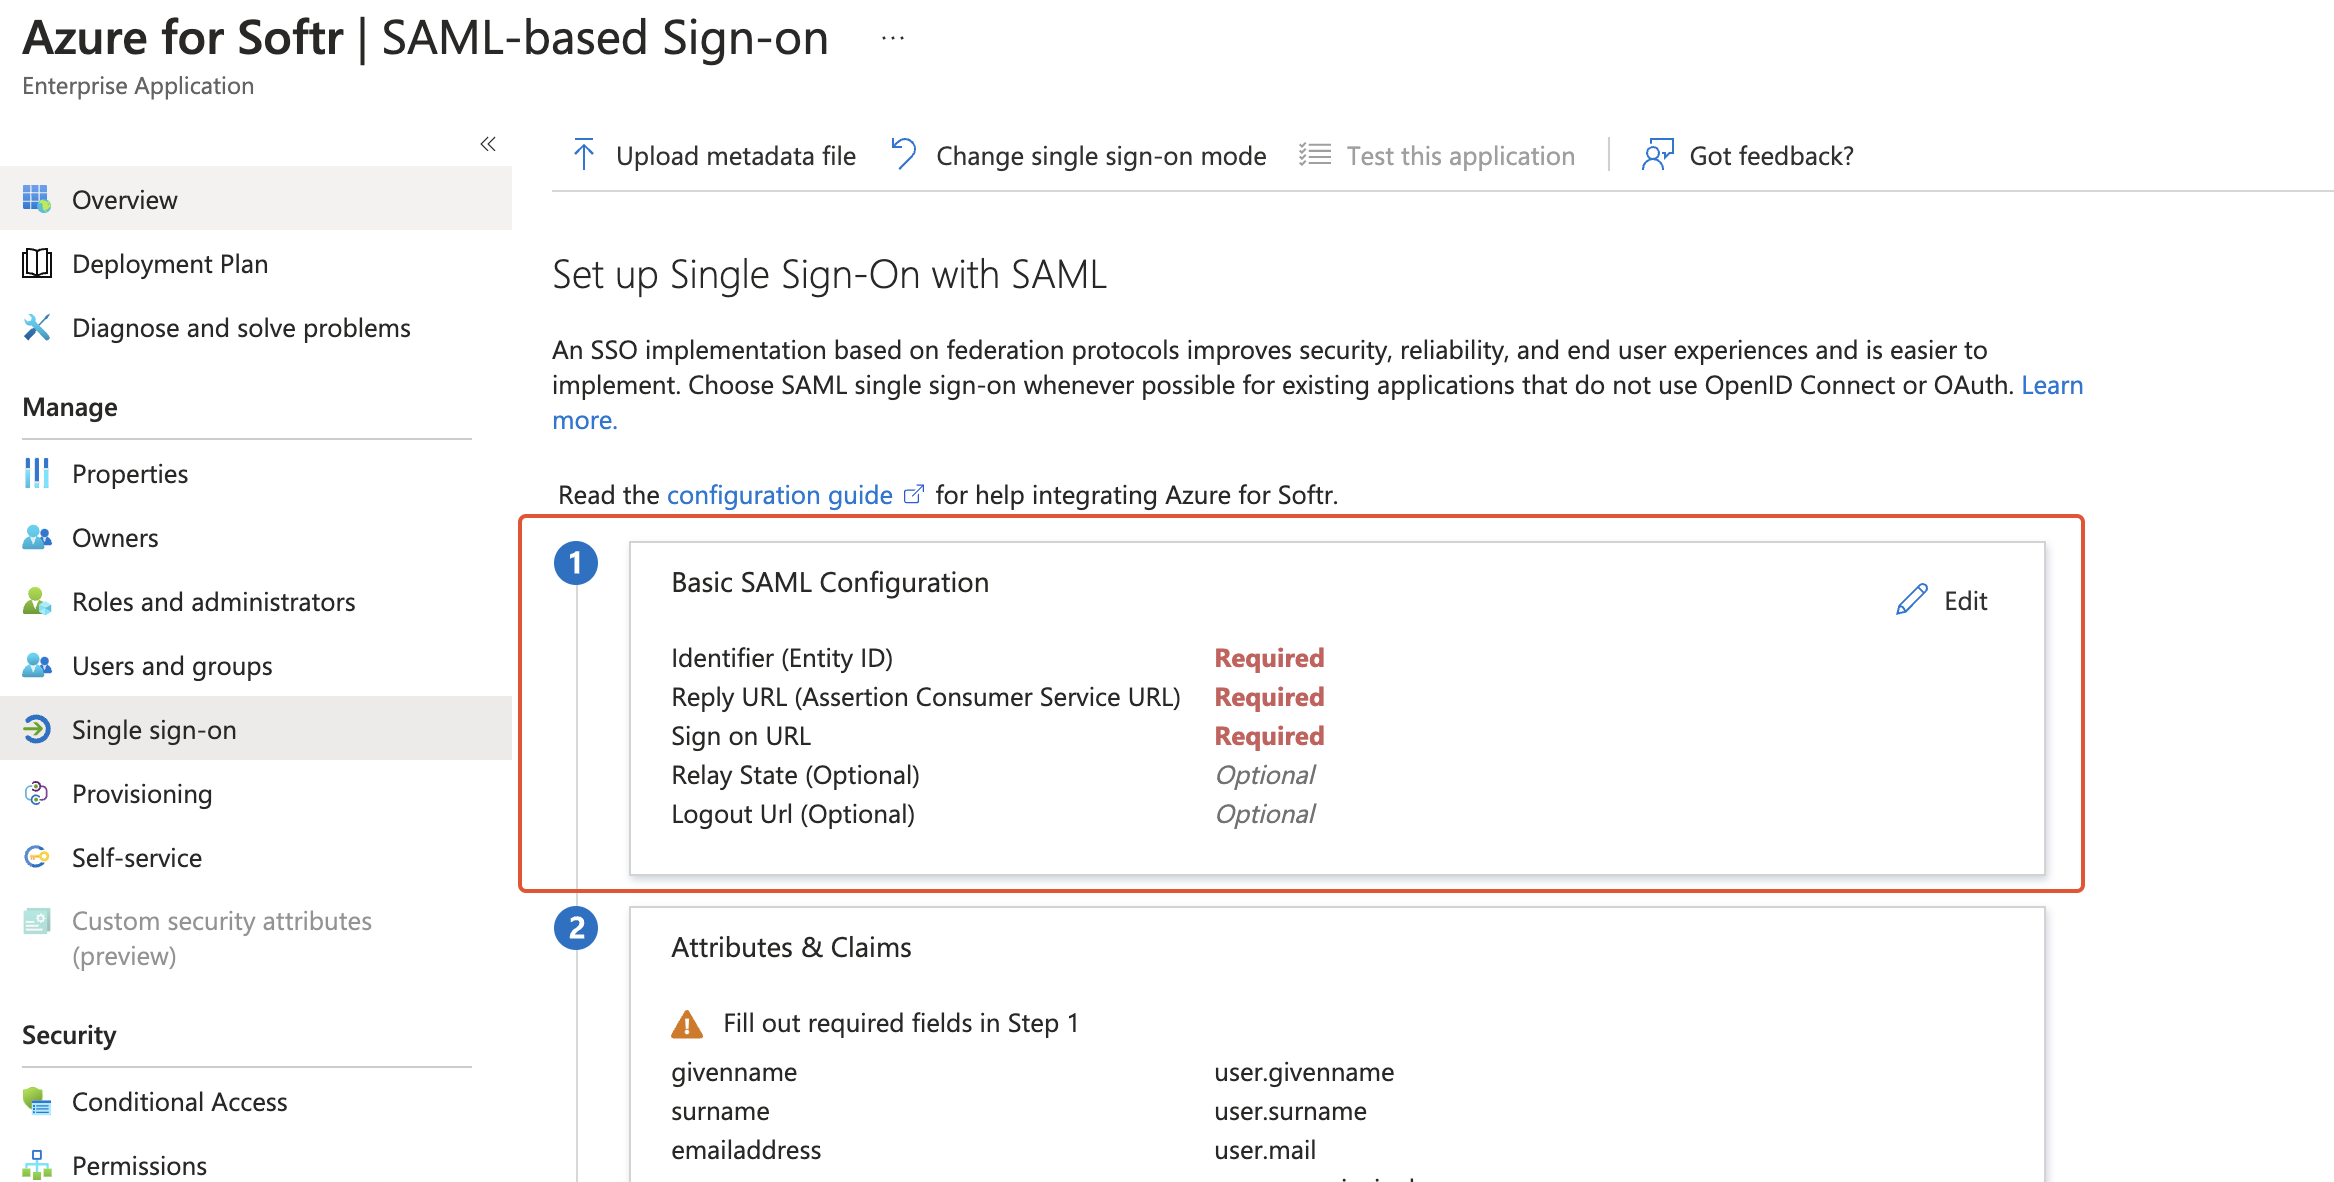
Task: Select Diagnose and solve problems
Action: (x=240, y=327)
